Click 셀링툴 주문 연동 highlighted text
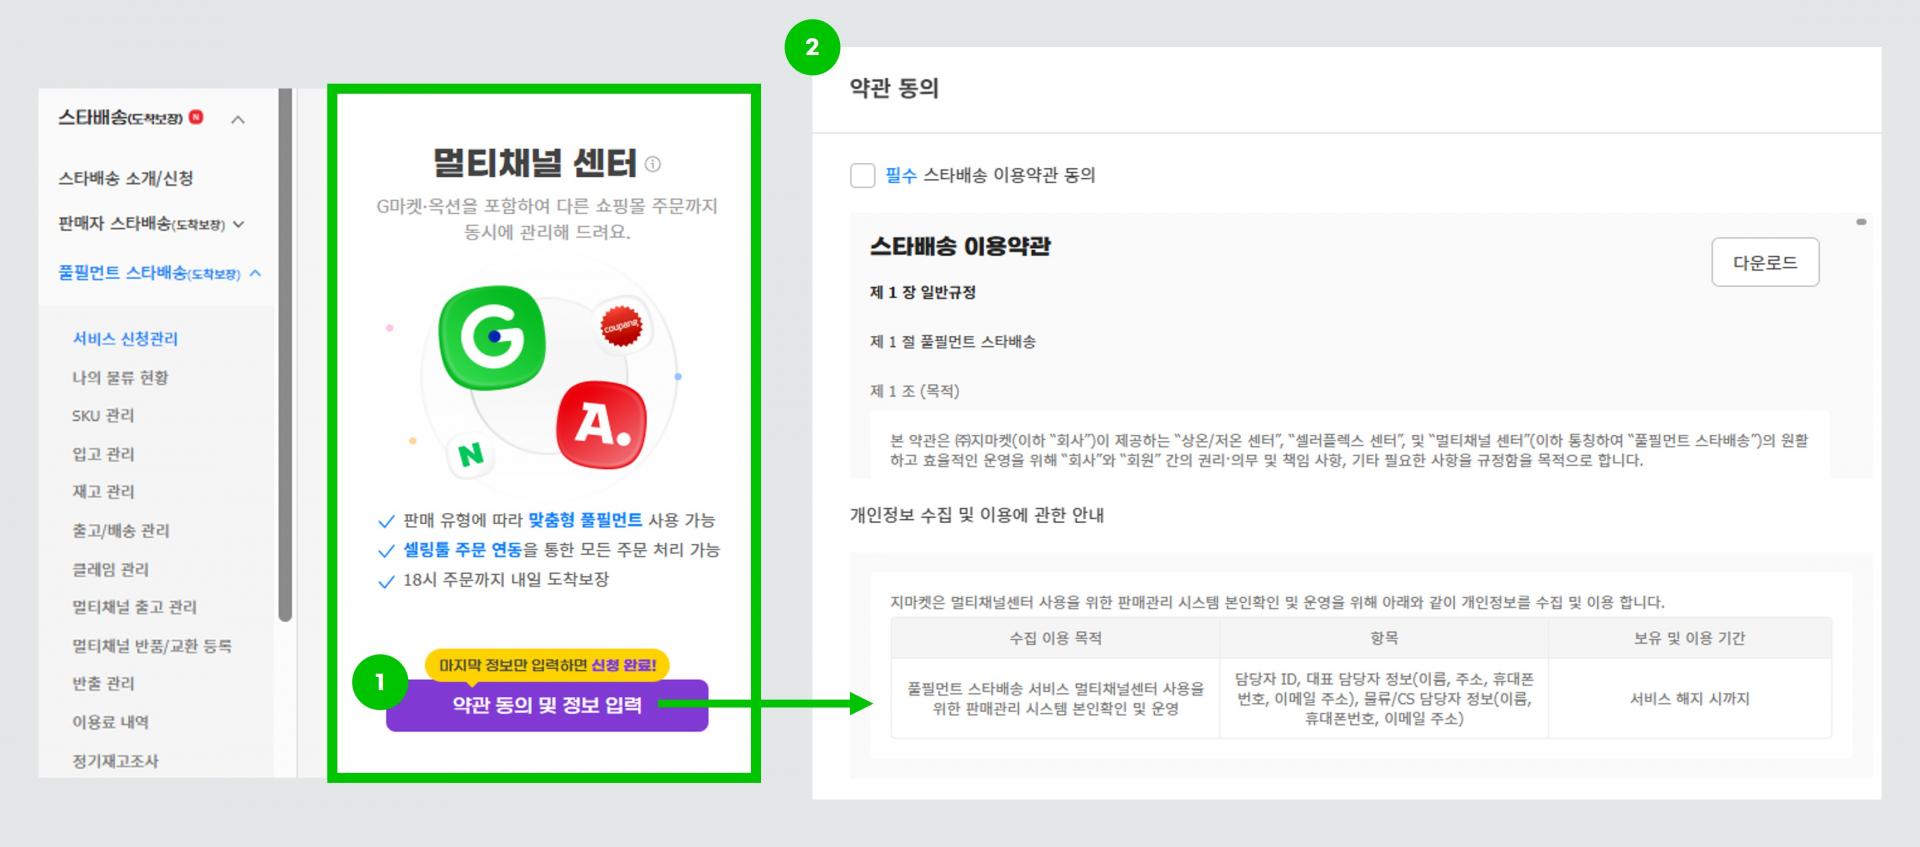The image size is (1920, 847). coord(463,550)
